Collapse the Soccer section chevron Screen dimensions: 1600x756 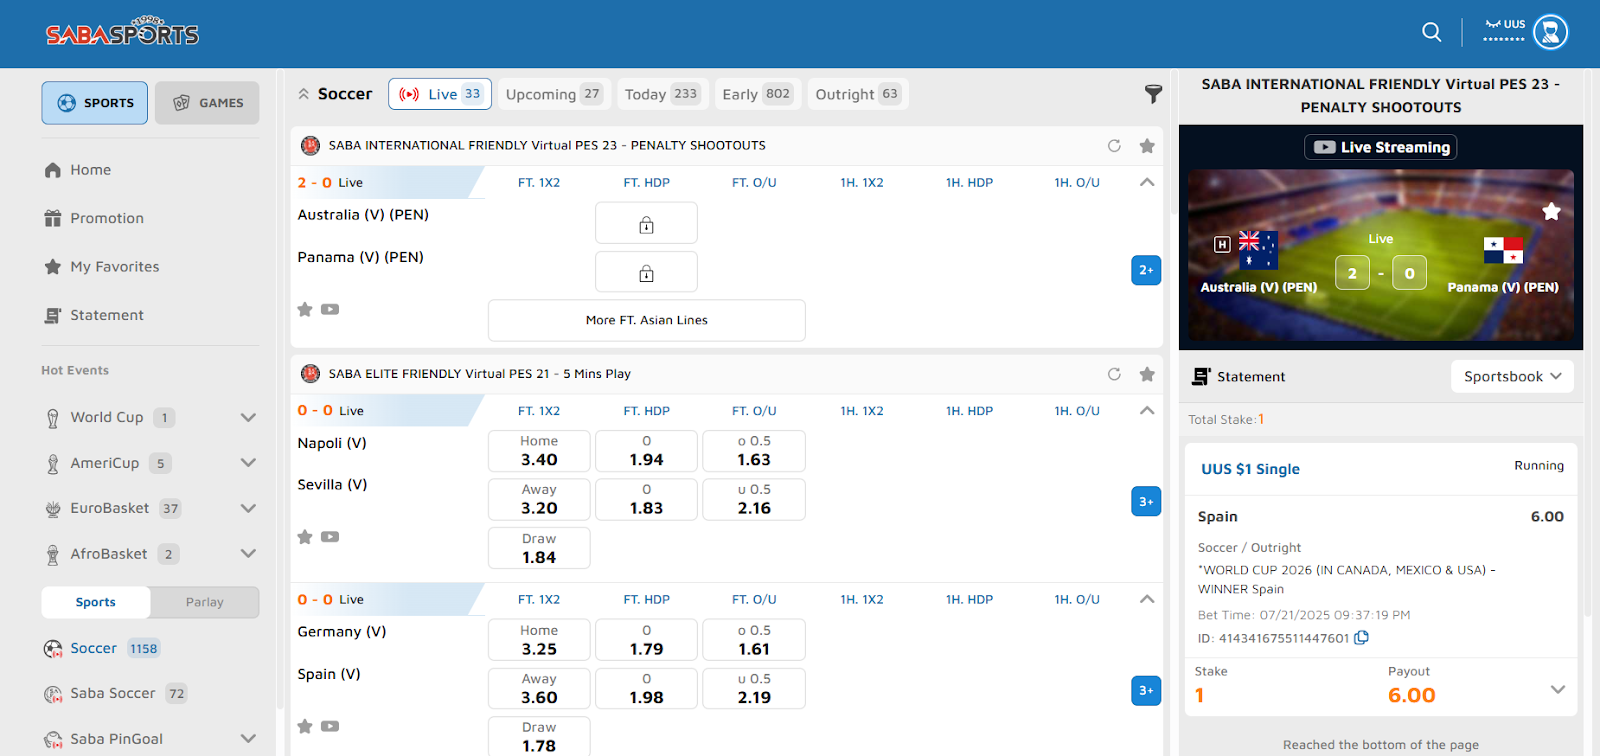coord(303,94)
